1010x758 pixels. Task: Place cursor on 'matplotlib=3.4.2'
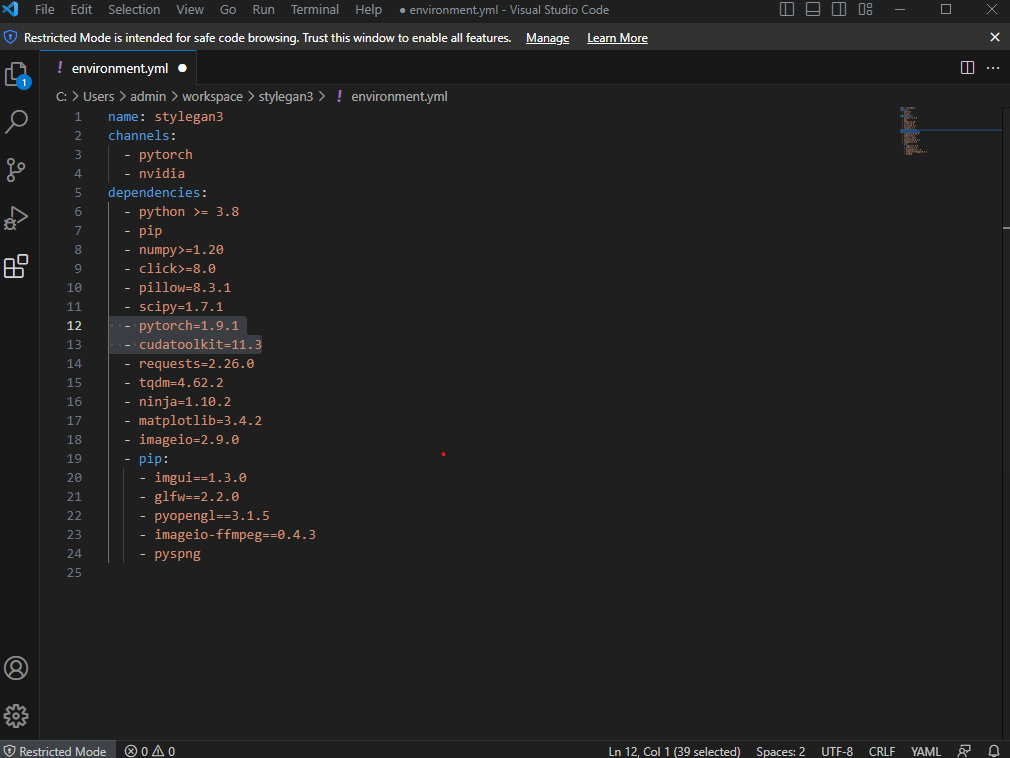click(200, 421)
